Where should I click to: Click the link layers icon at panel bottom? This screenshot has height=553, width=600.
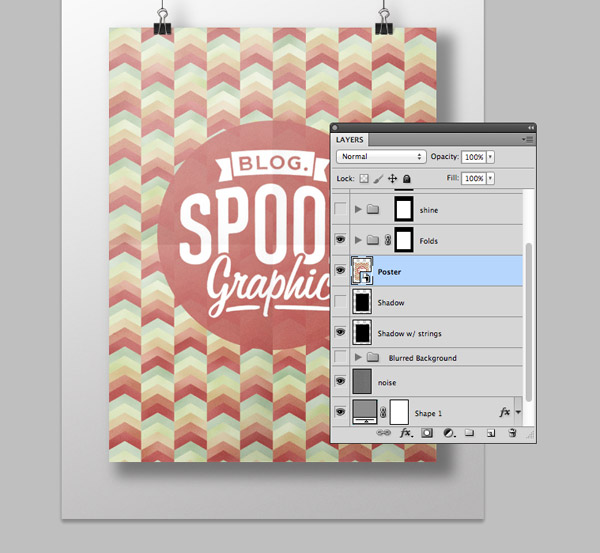click(383, 433)
